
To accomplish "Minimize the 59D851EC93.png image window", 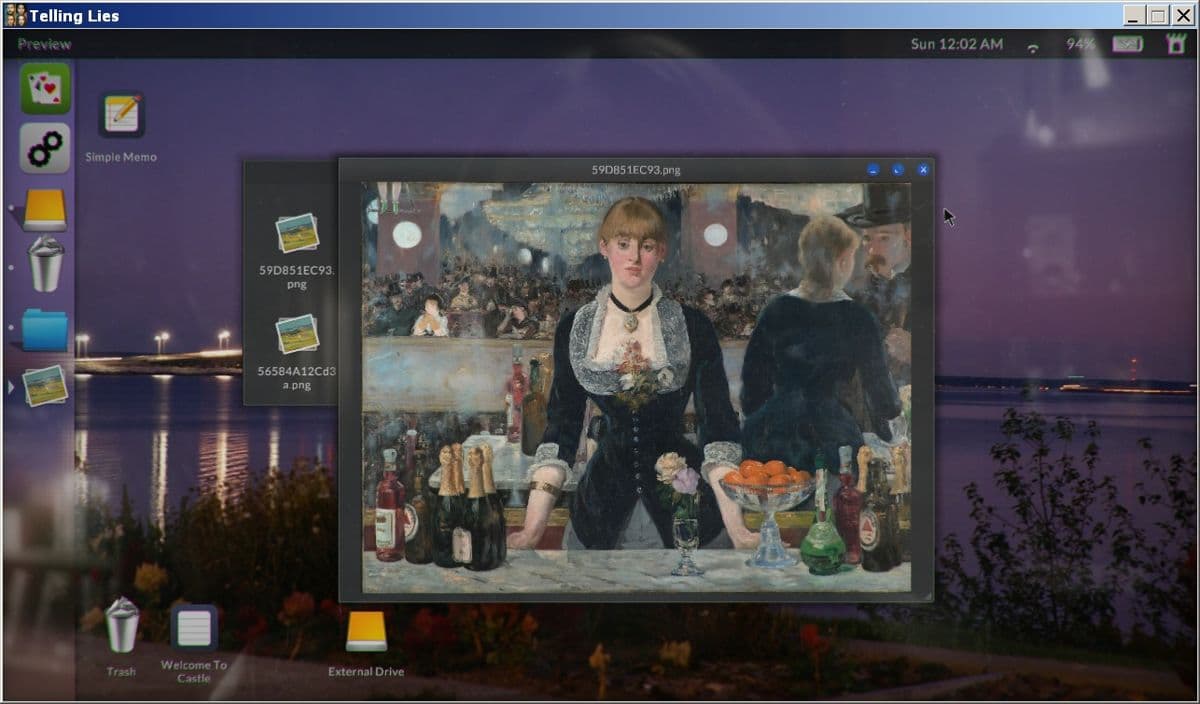I will coord(873,170).
